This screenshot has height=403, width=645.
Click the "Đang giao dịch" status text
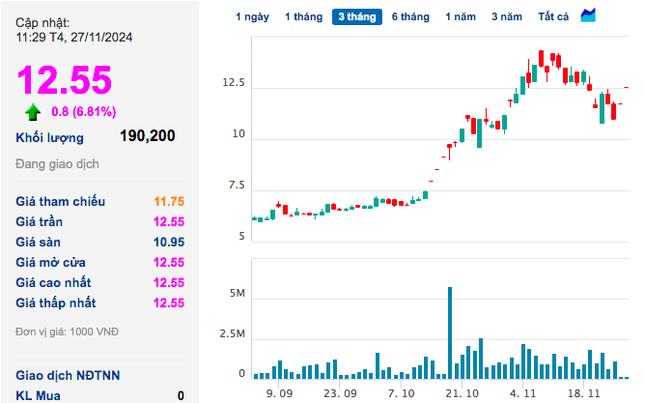click(x=57, y=164)
